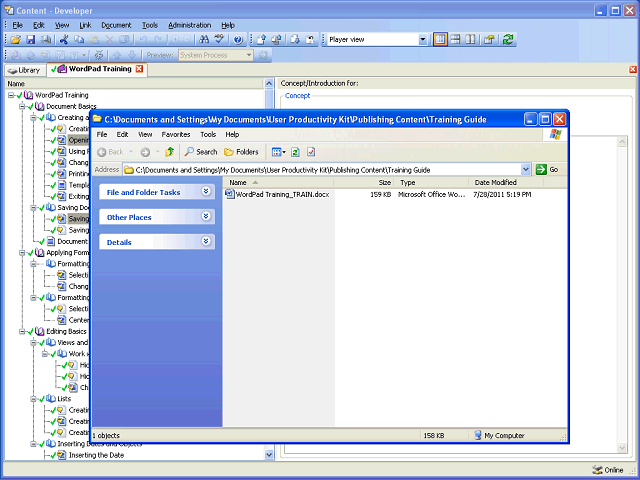Click the My Computer status bar zone
640x480 pixels.
point(500,436)
